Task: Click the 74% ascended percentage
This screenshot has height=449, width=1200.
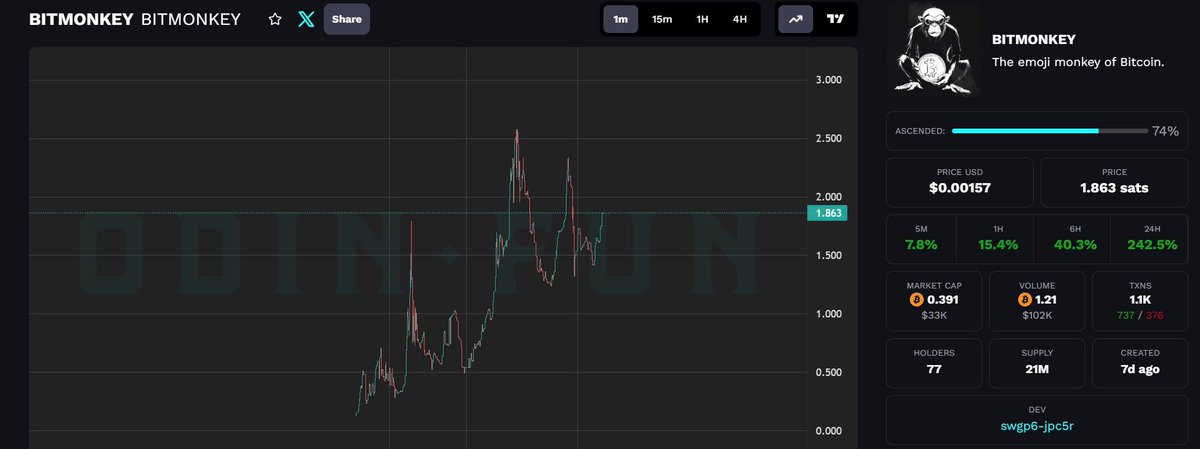Action: point(1165,131)
